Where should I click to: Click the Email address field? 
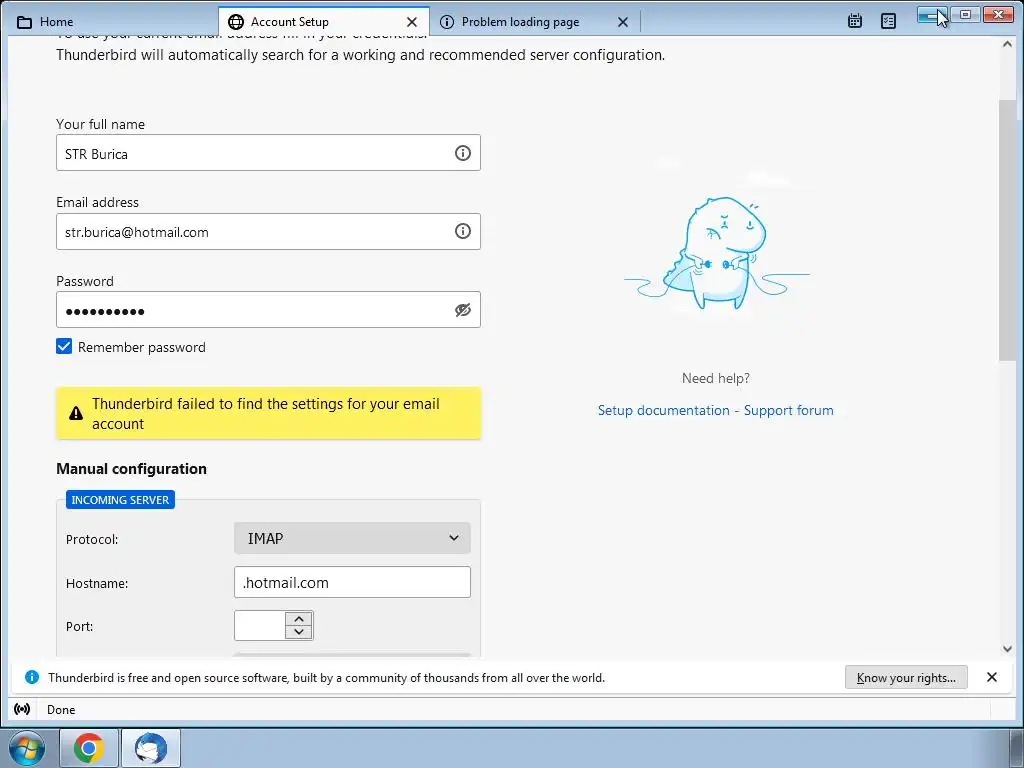coord(268,231)
